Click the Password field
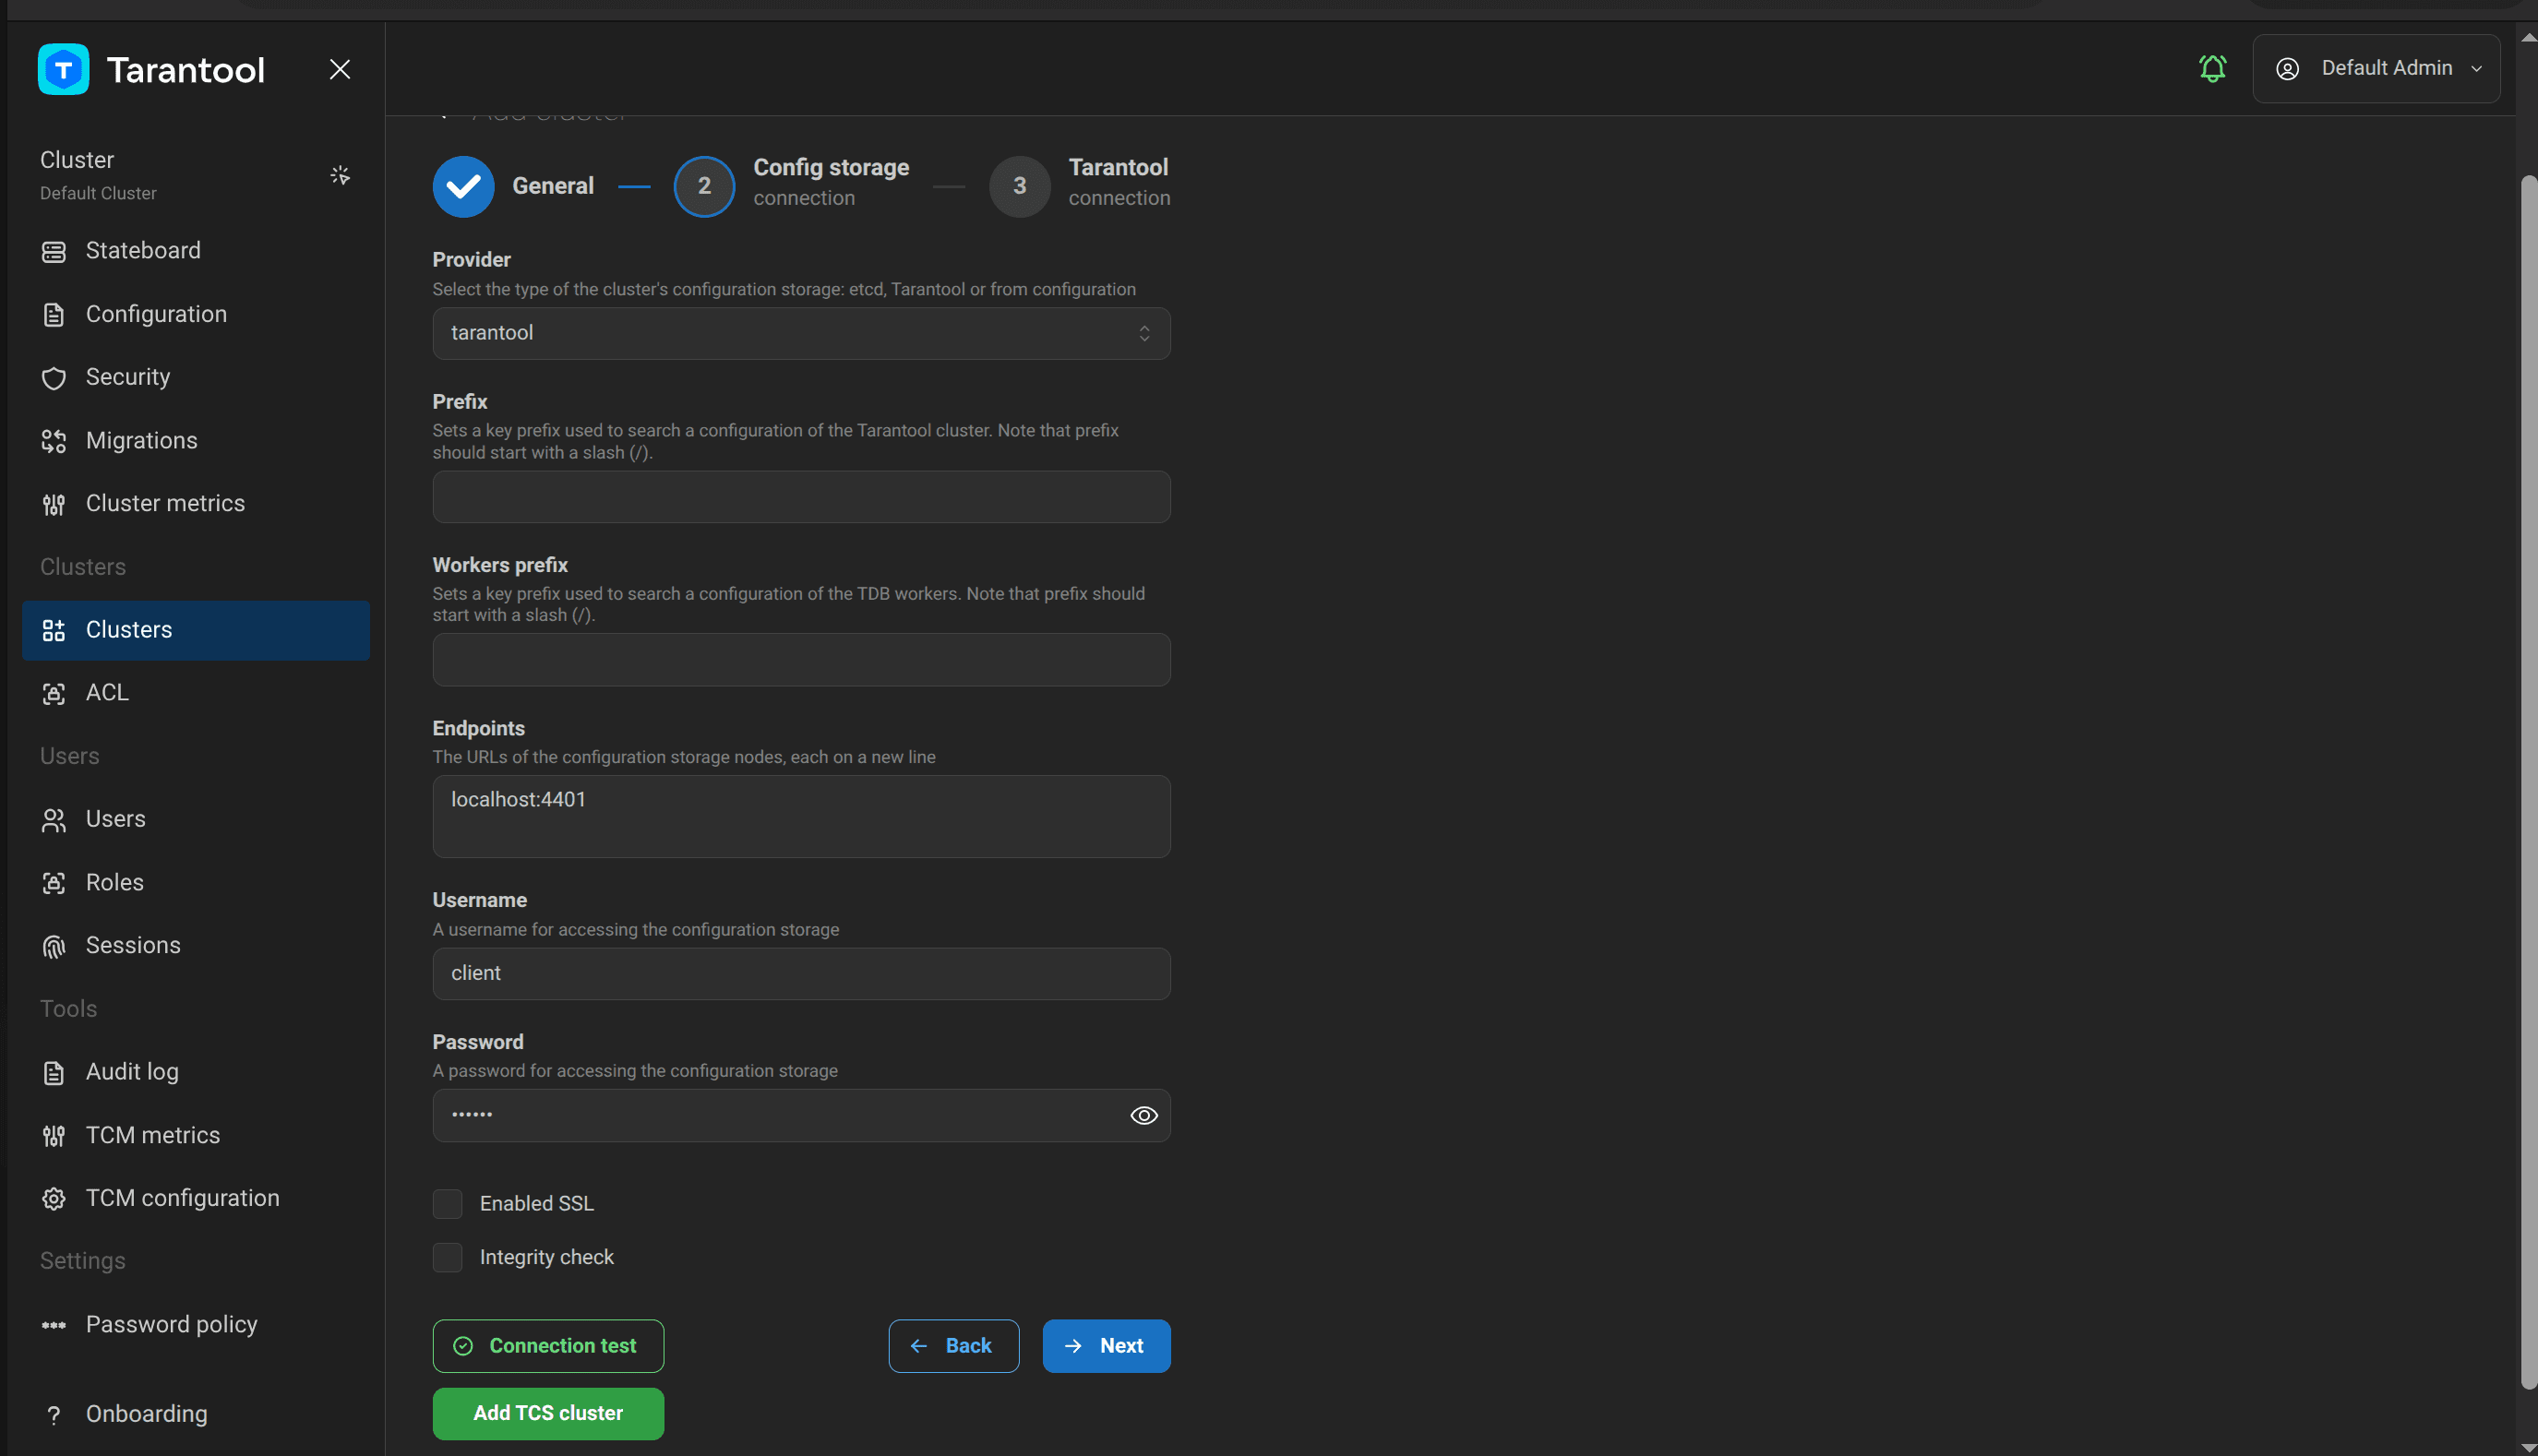The image size is (2538, 1456). tap(801, 1115)
